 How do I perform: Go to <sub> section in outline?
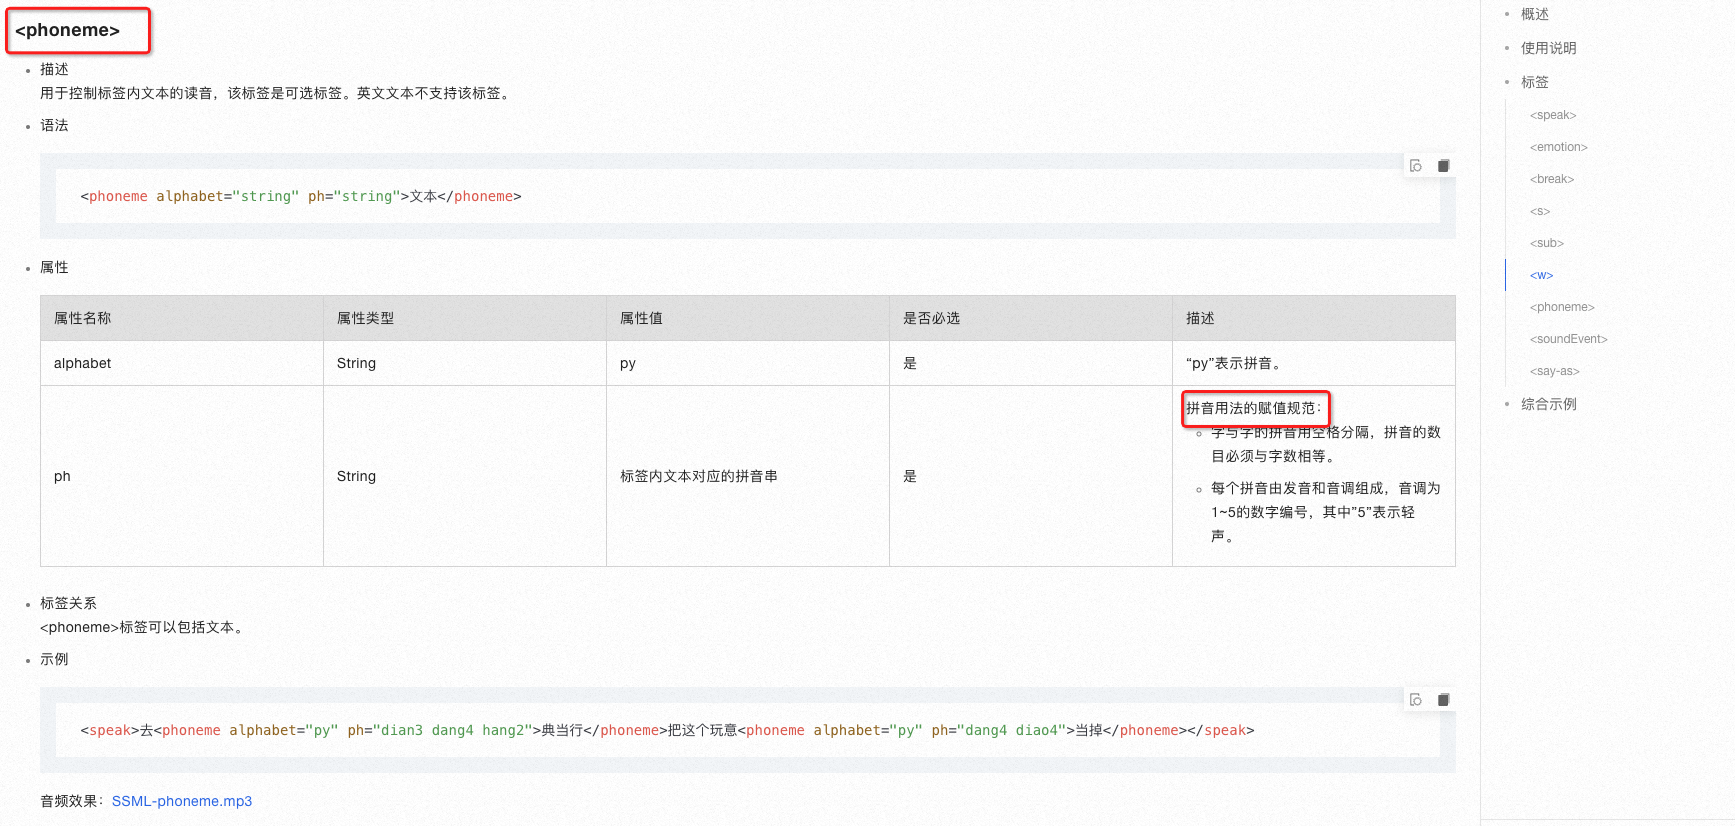[1547, 243]
